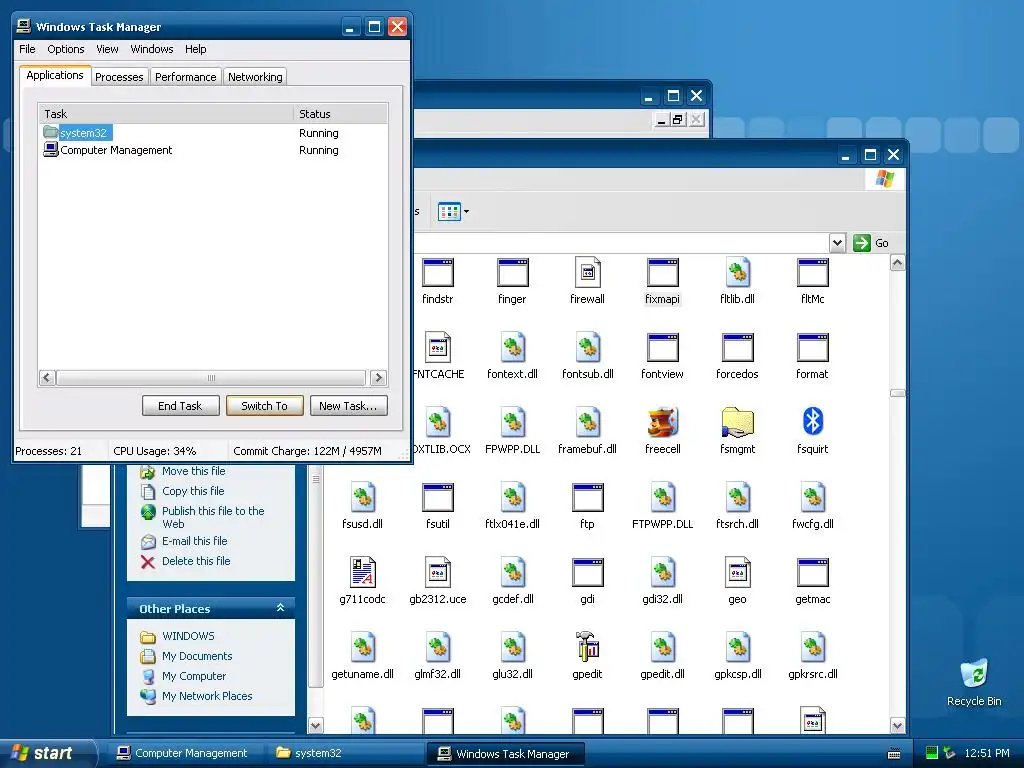1024x768 pixels.
Task: Click the Delete this file link
Action: [x=196, y=561]
